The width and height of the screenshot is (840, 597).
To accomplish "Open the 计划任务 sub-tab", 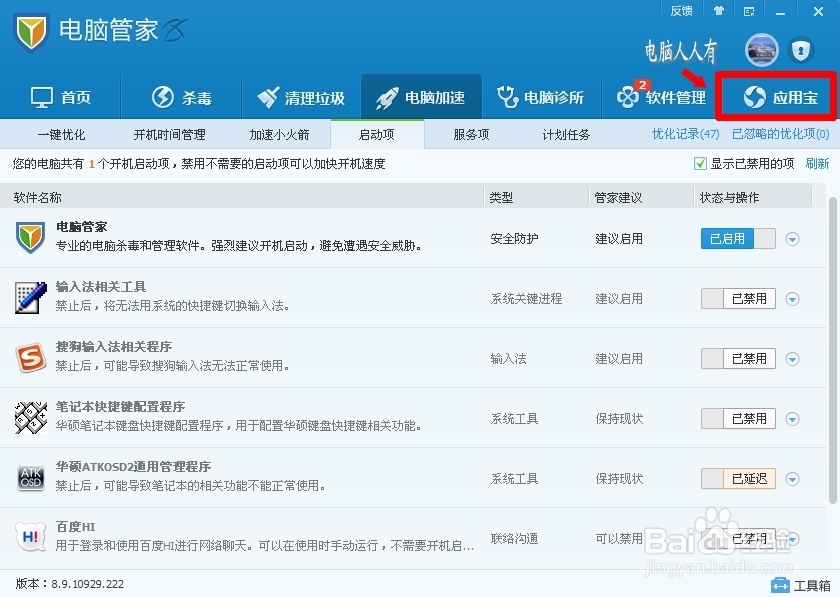I will (x=566, y=135).
